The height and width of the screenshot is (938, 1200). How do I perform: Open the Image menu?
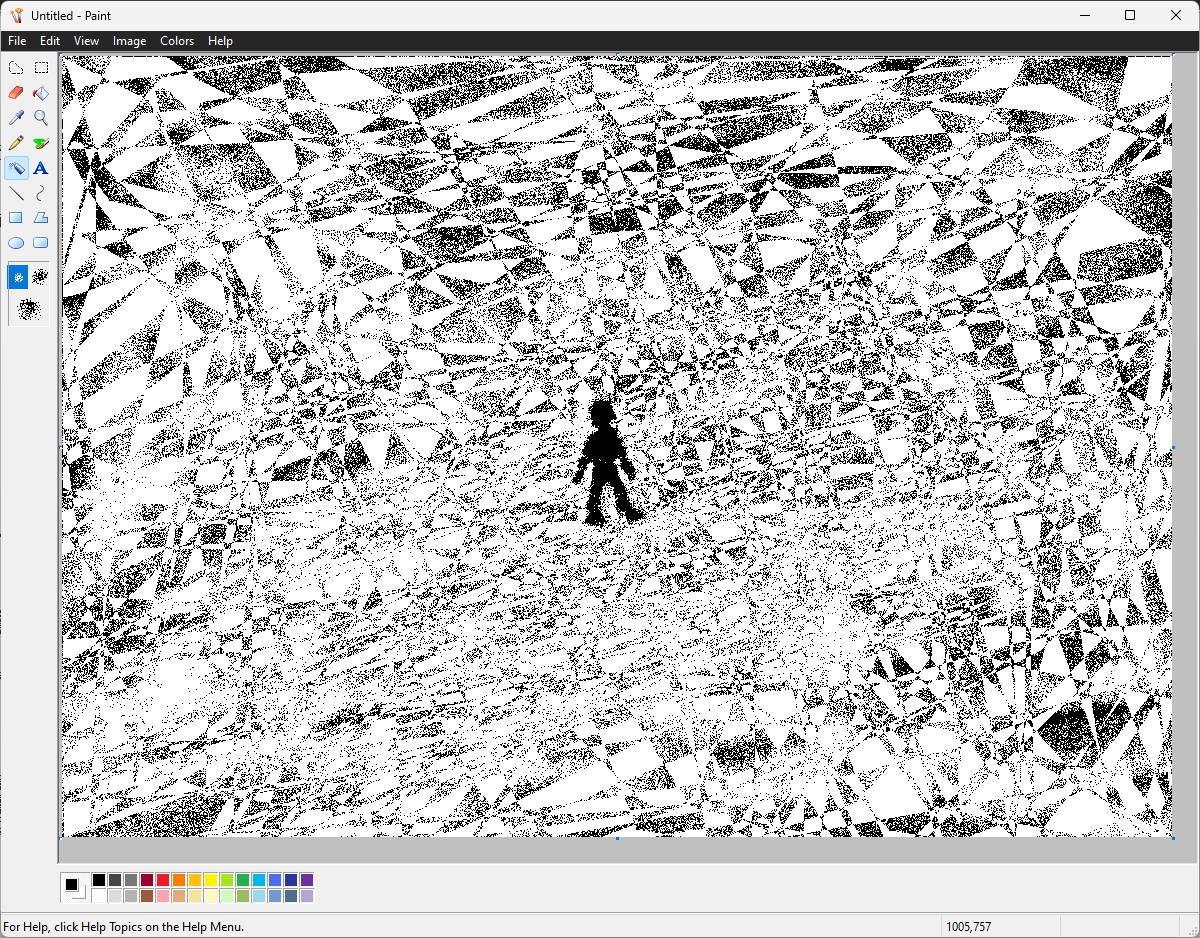pyautogui.click(x=129, y=41)
